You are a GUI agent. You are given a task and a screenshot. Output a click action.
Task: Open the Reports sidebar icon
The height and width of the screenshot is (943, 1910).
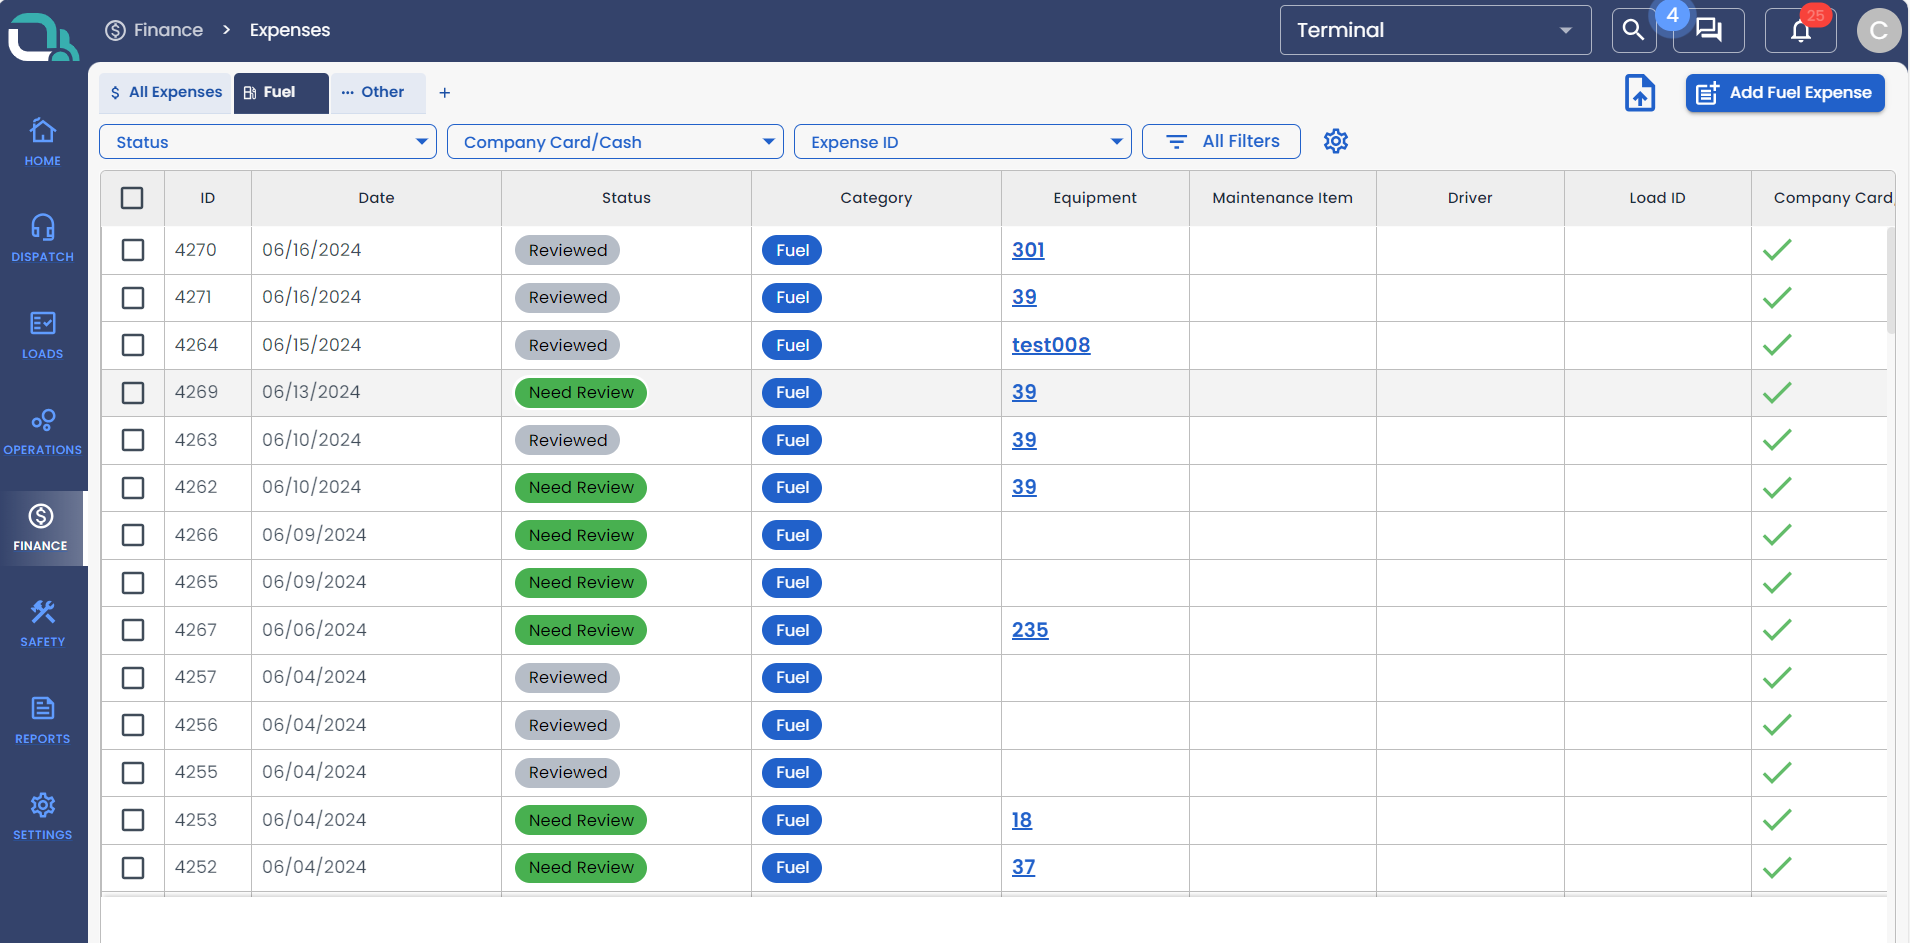tap(43, 717)
